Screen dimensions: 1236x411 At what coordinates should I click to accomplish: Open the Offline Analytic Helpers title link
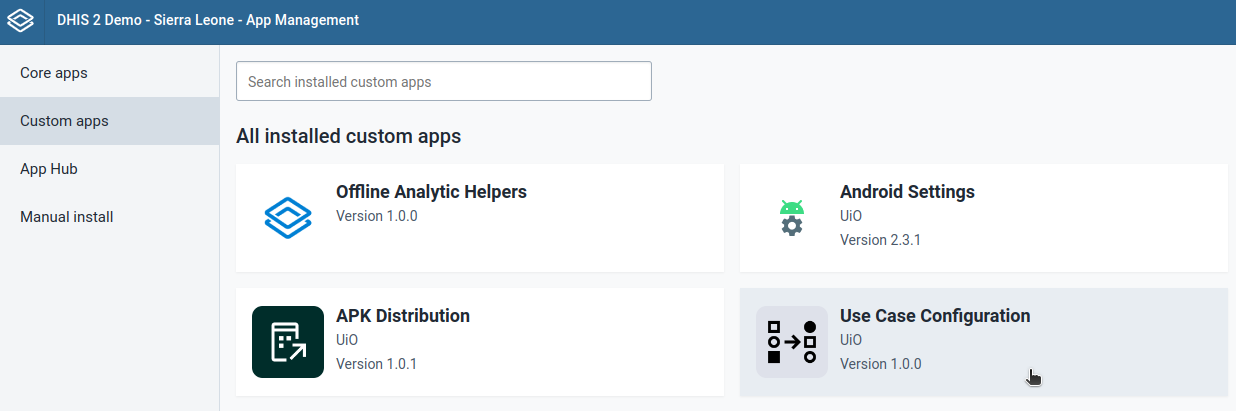[431, 192]
